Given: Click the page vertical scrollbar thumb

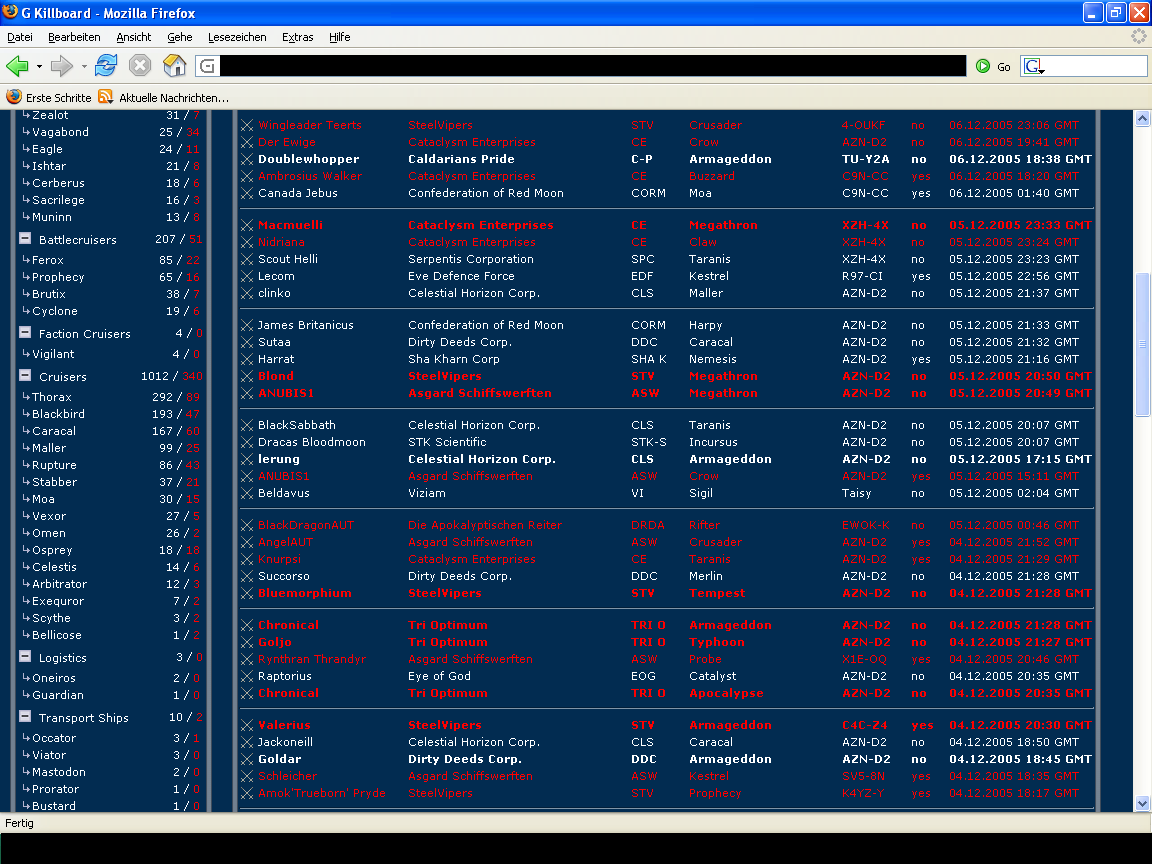Looking at the screenshot, I should (1142, 344).
